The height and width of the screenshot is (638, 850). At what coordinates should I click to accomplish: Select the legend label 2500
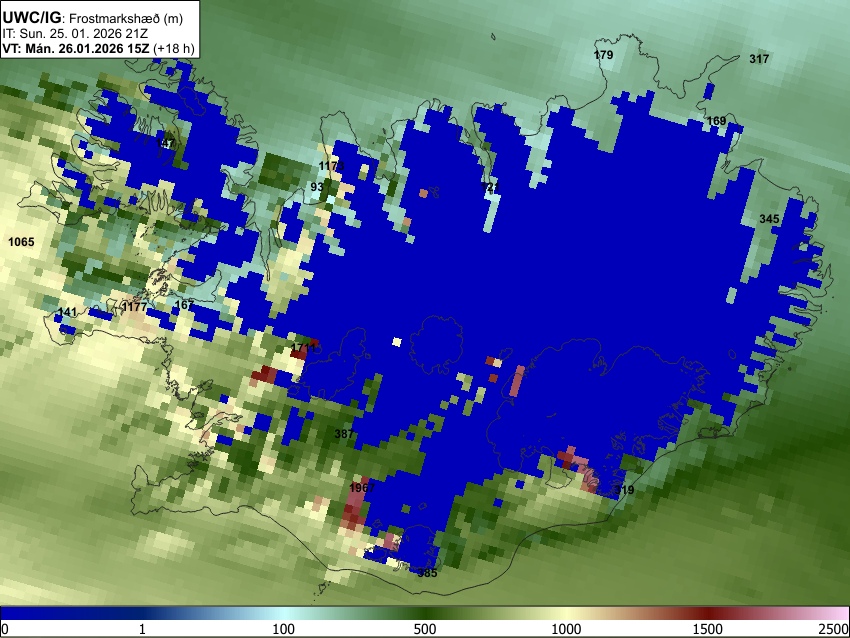(834, 629)
